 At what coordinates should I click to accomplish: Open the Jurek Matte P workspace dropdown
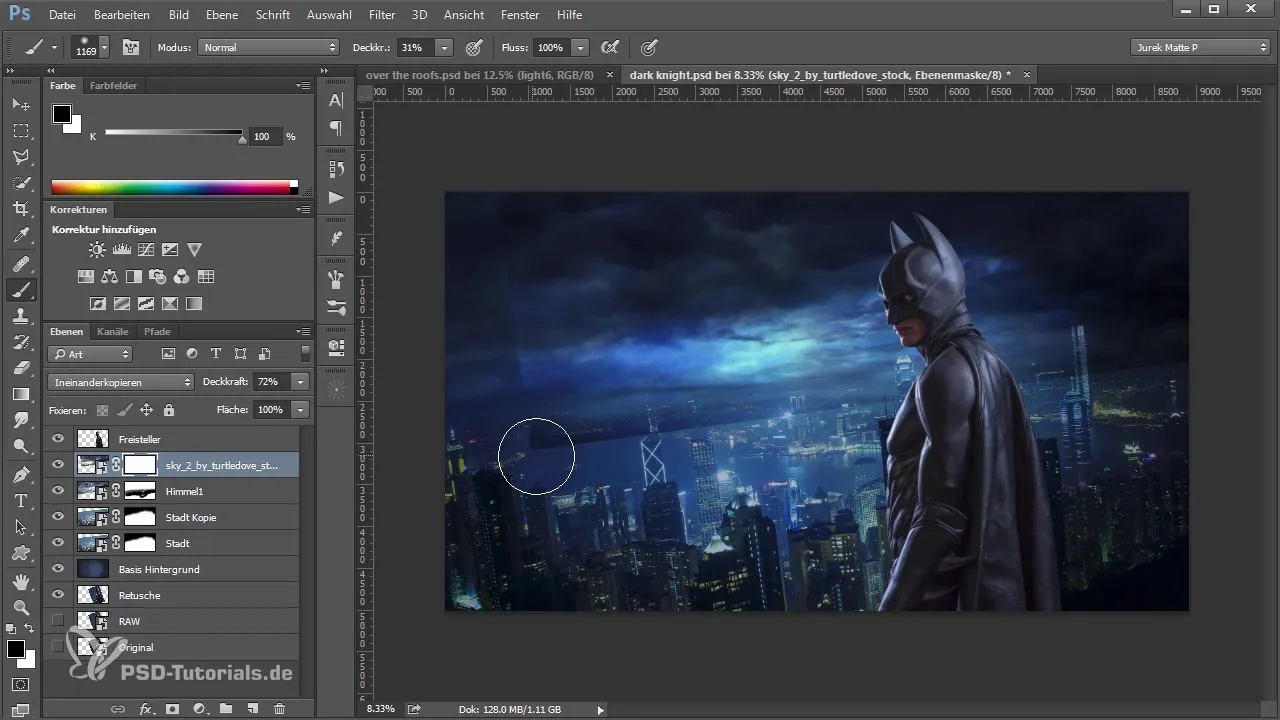(x=1200, y=47)
